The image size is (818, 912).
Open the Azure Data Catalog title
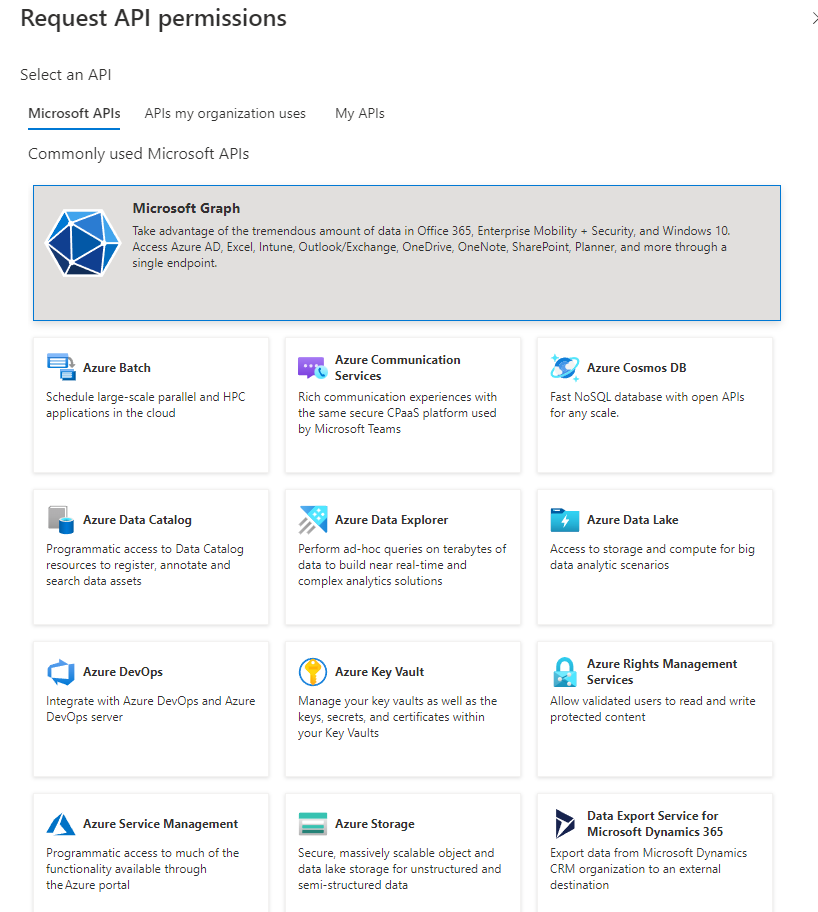pyautogui.click(x=137, y=519)
